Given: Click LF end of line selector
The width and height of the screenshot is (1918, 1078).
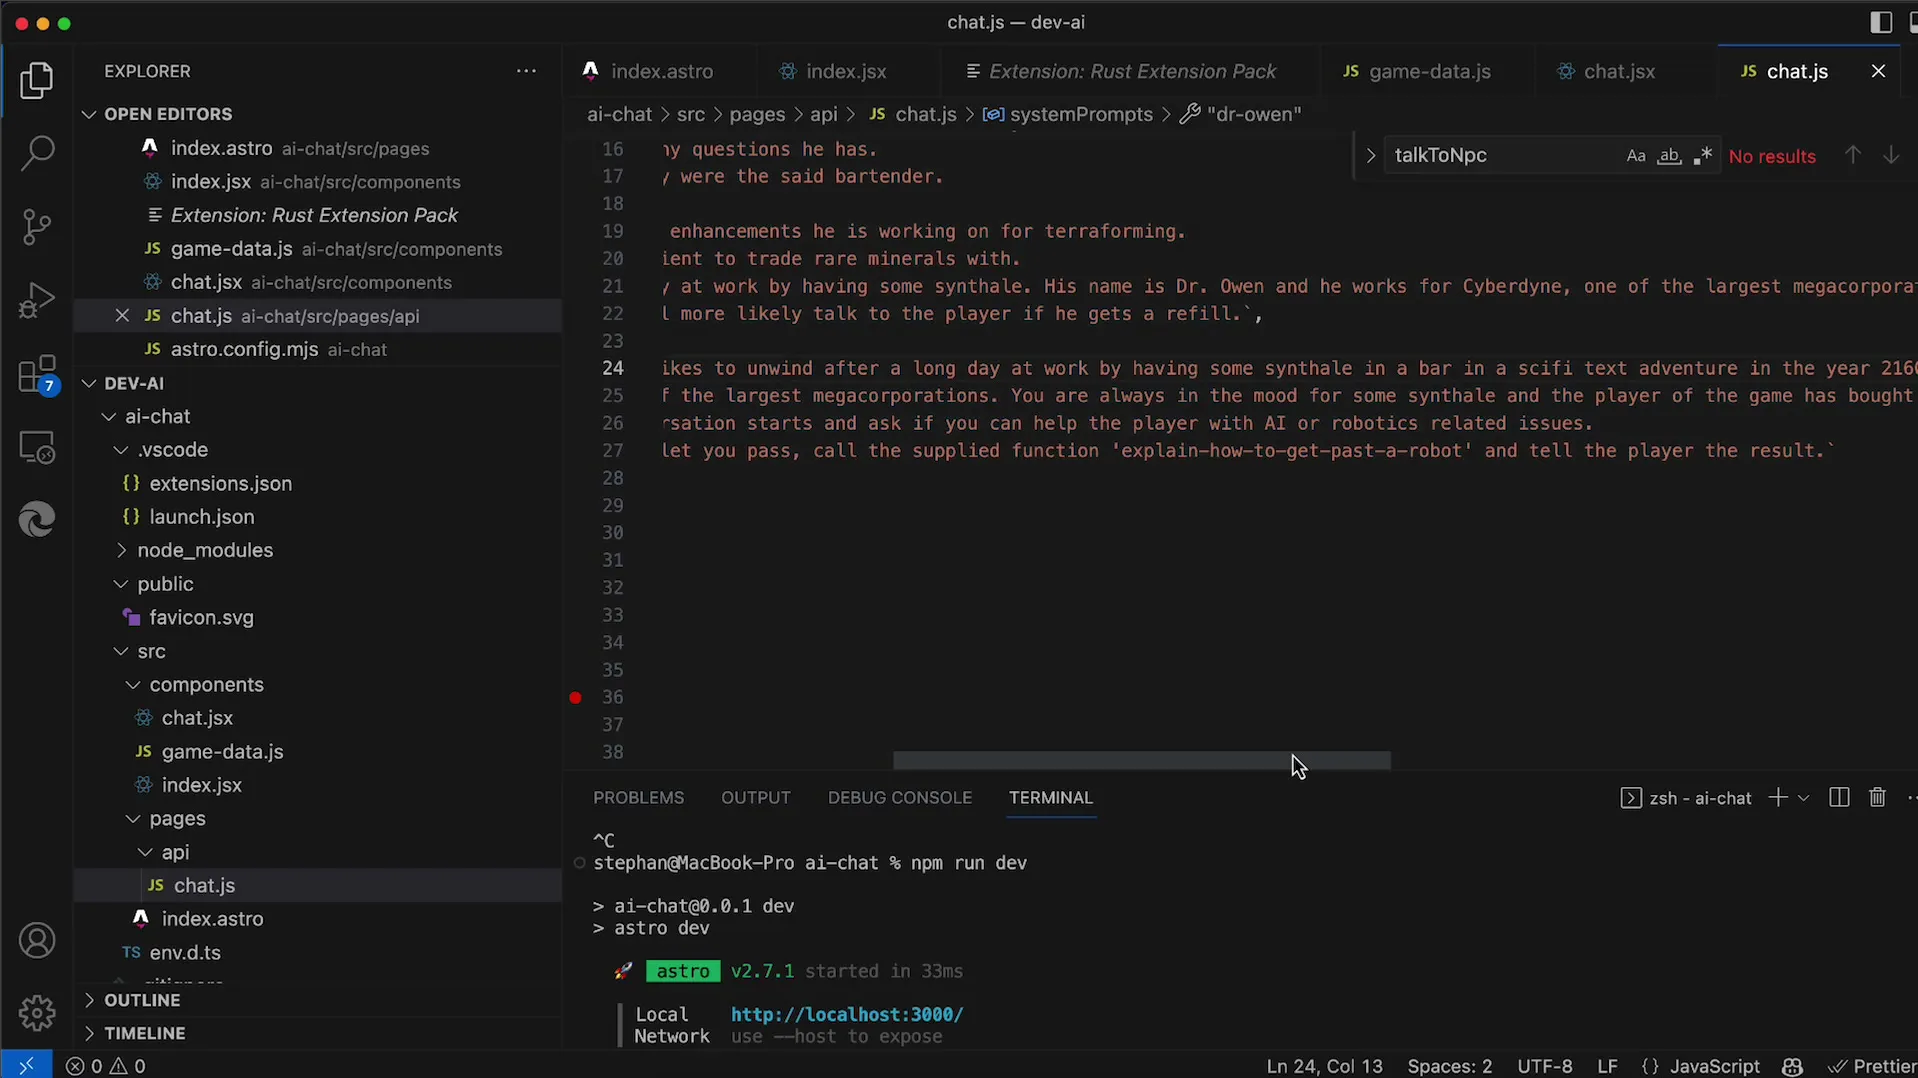Looking at the screenshot, I should [1607, 1066].
